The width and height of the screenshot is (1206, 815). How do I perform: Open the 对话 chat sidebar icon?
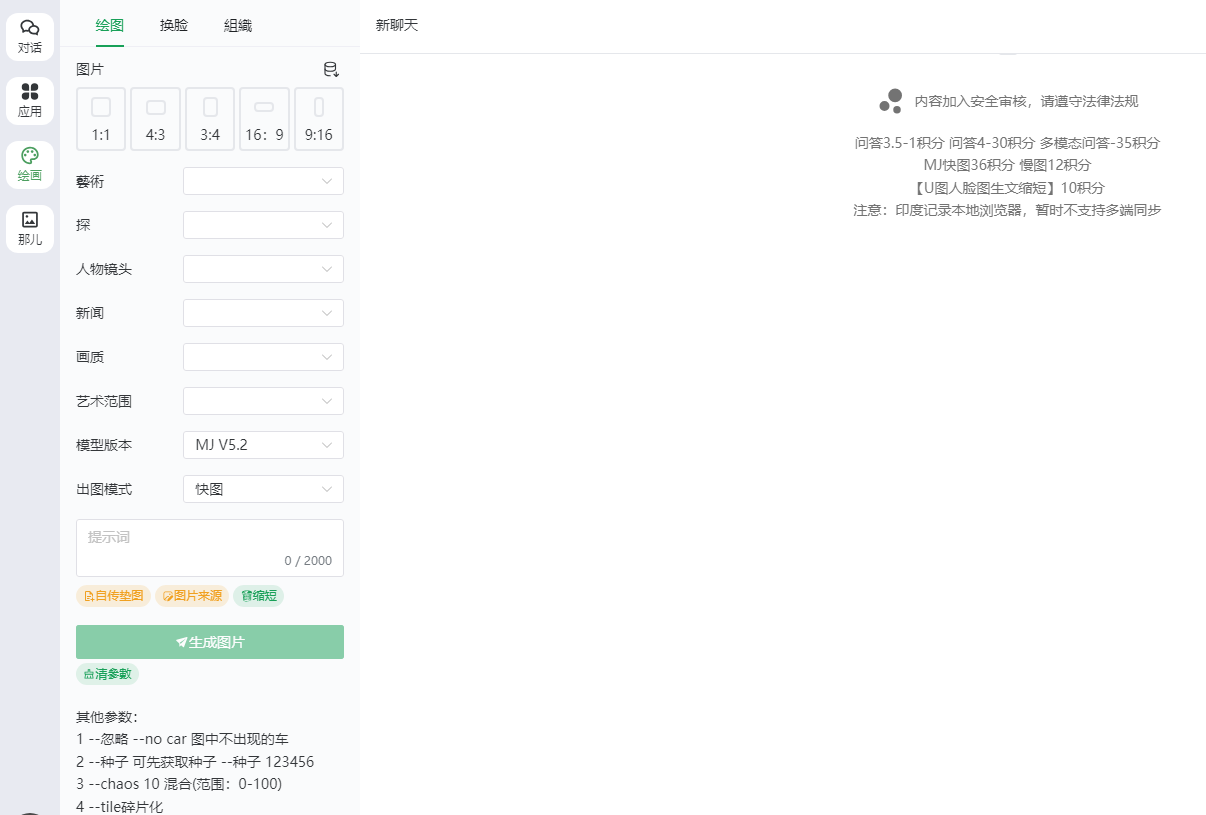30,36
